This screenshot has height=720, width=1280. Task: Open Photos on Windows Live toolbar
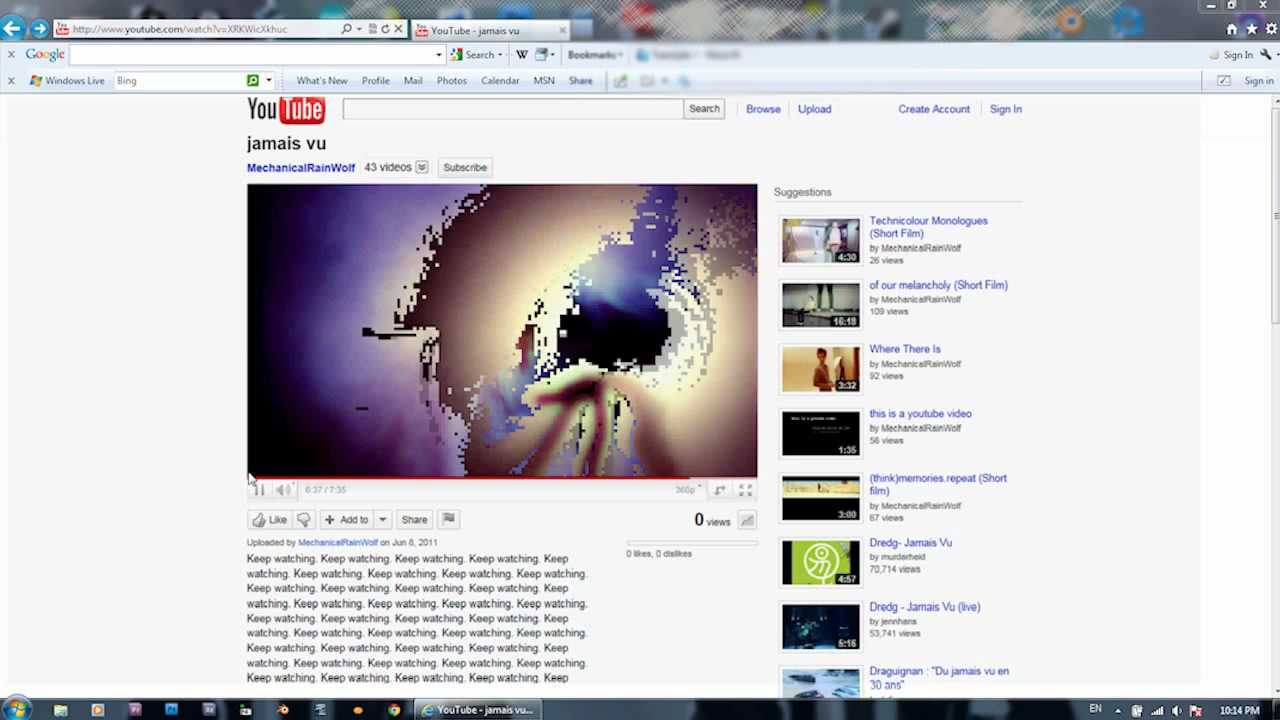click(x=452, y=81)
